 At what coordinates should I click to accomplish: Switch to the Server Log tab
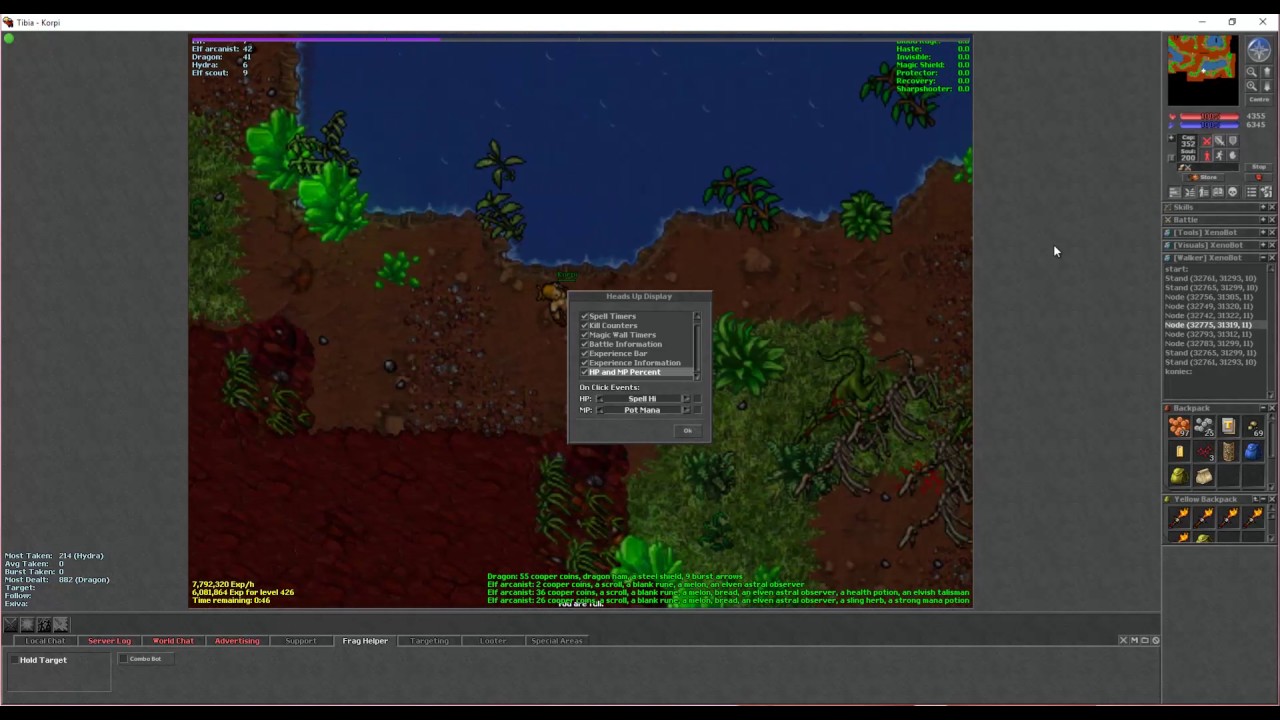click(109, 641)
